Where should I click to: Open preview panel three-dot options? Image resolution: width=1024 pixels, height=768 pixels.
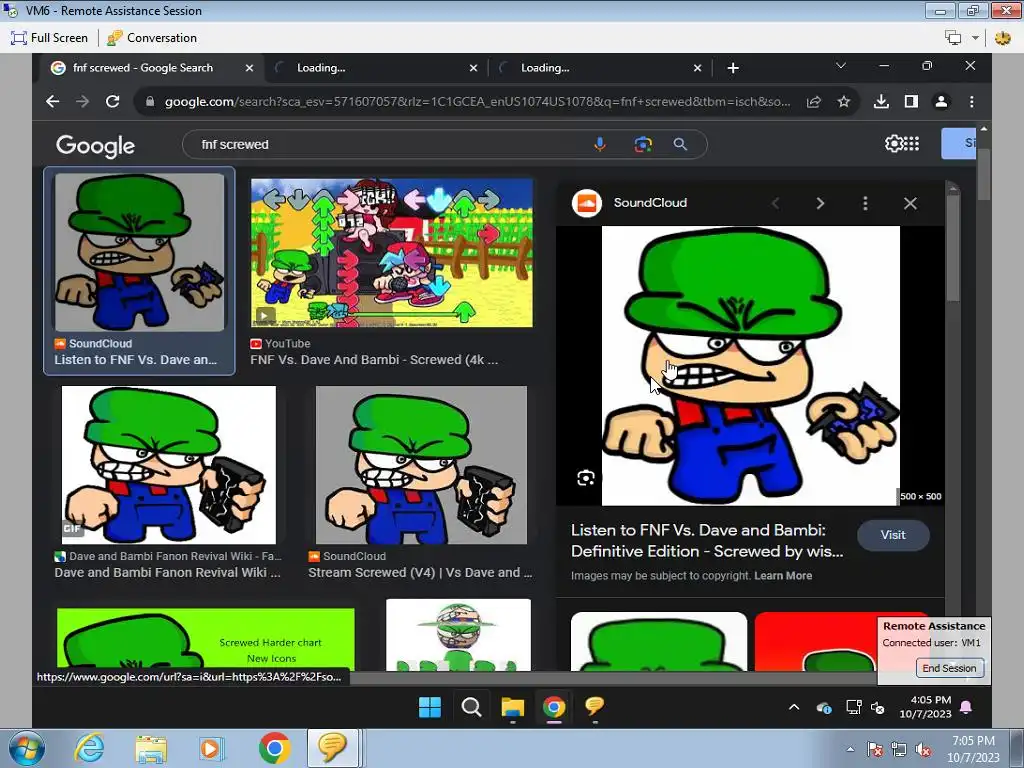[865, 203]
